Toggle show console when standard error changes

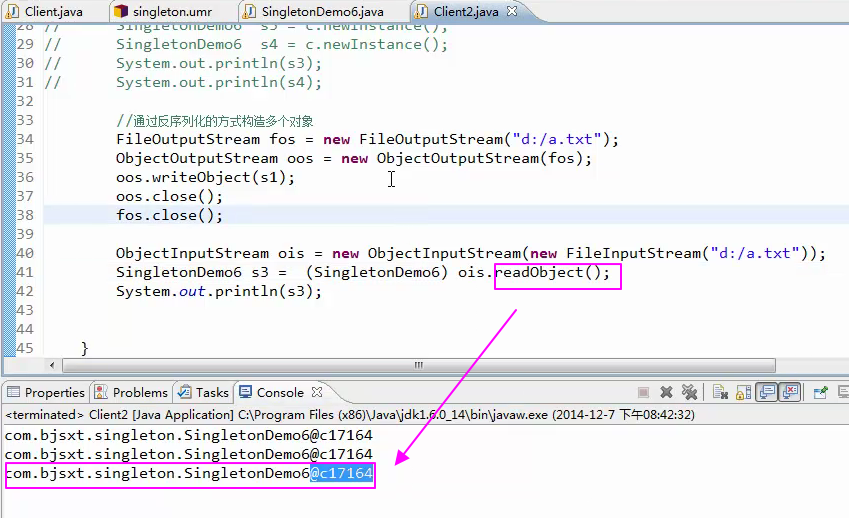click(791, 392)
